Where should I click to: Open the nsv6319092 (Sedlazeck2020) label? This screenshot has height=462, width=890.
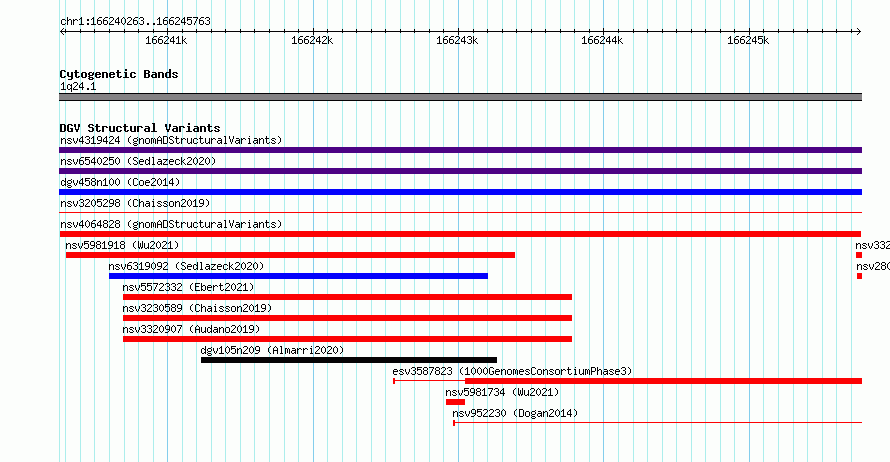pyautogui.click(x=186, y=266)
